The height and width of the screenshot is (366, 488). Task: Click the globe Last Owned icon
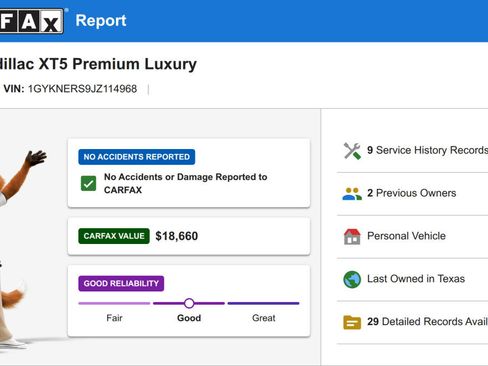pos(352,279)
